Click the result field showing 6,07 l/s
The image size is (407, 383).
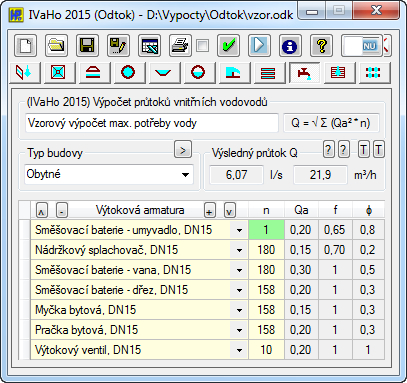pos(236,175)
